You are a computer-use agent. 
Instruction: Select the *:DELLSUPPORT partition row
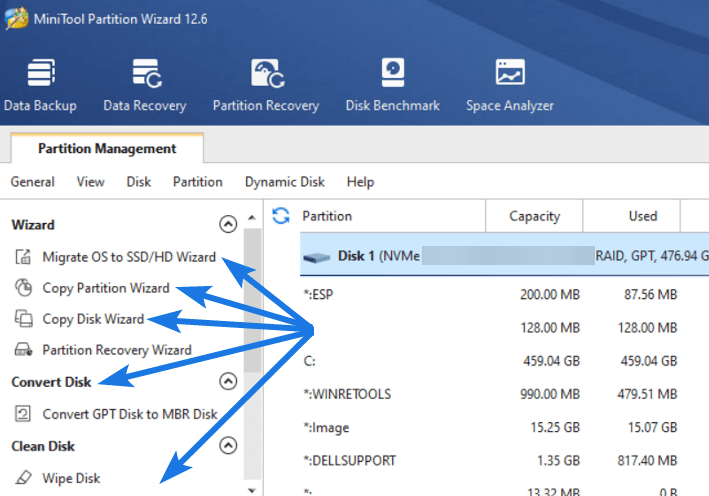click(x=504, y=460)
